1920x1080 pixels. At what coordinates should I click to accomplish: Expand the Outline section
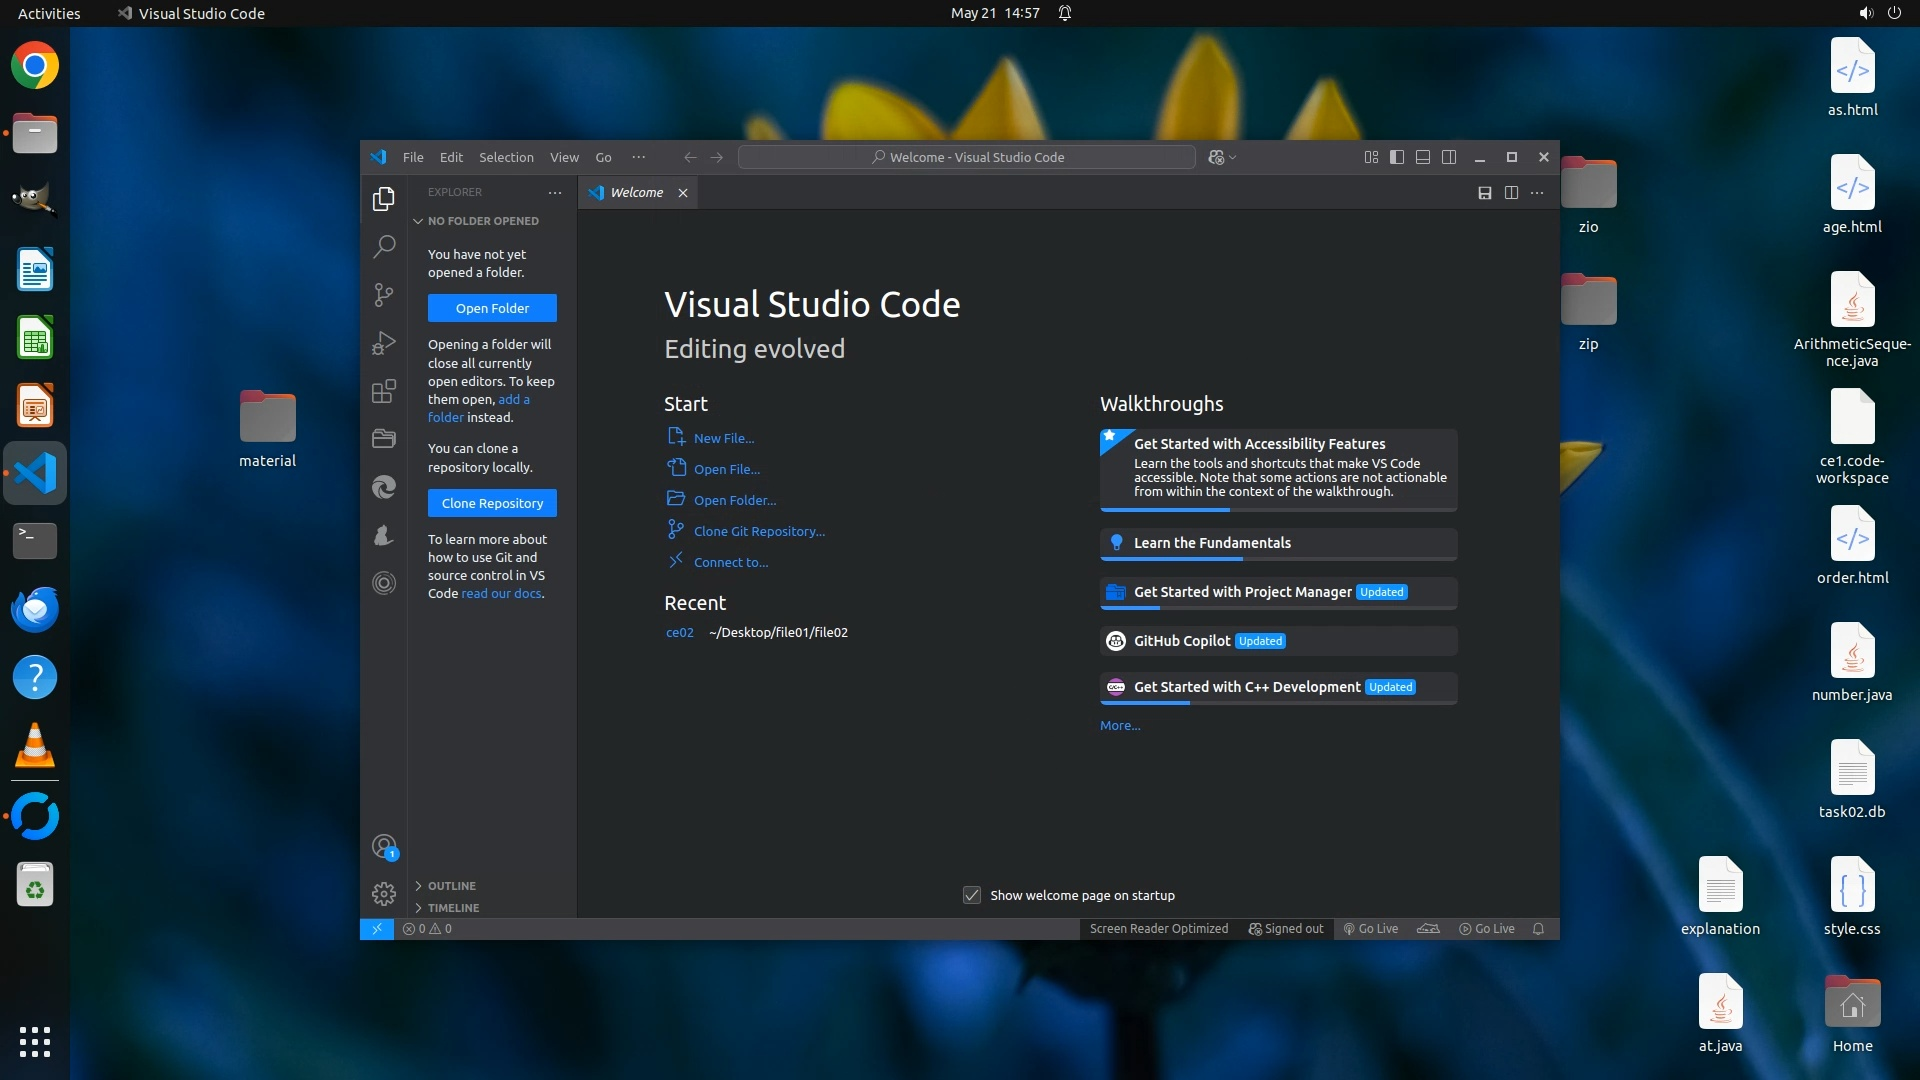(x=452, y=886)
